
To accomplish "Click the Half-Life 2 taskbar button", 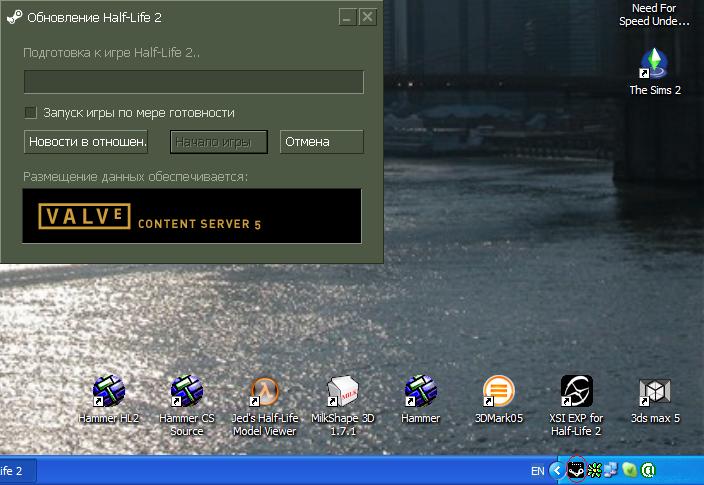I will [x=18, y=471].
